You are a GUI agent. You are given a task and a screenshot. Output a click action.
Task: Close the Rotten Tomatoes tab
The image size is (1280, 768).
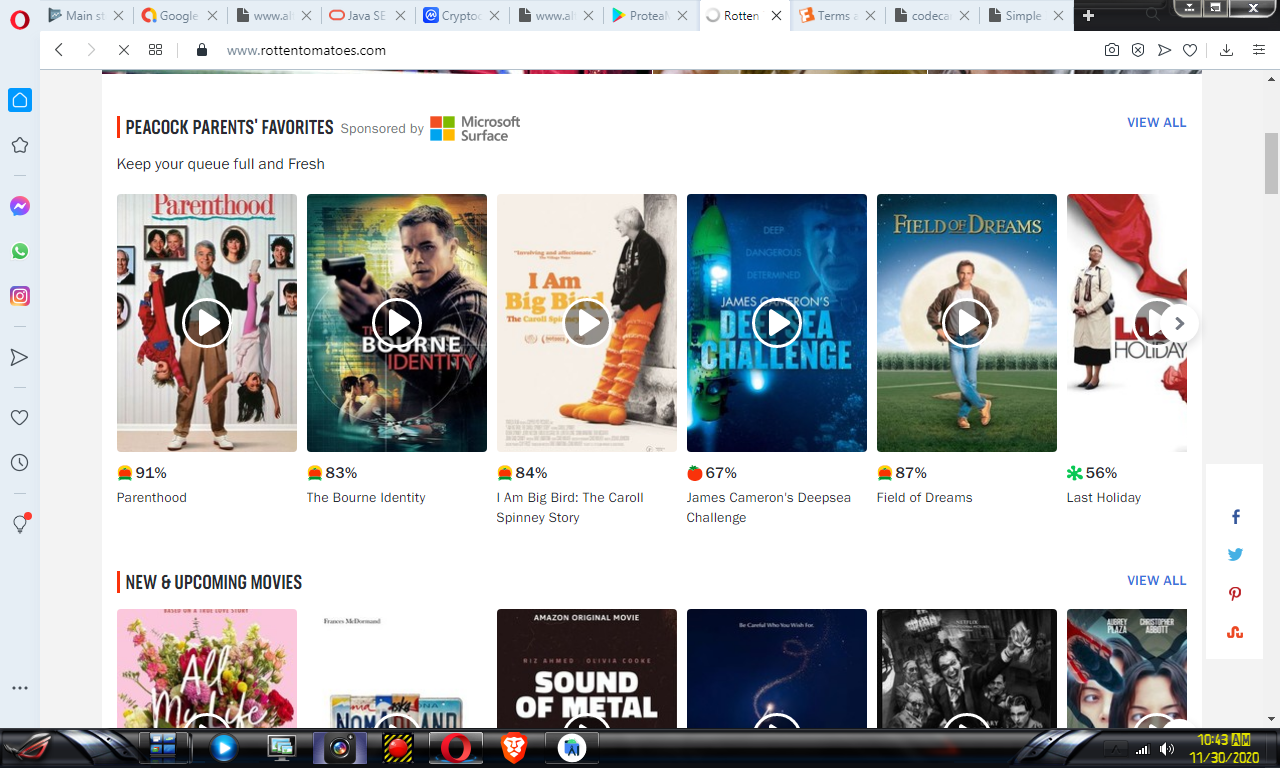click(776, 16)
